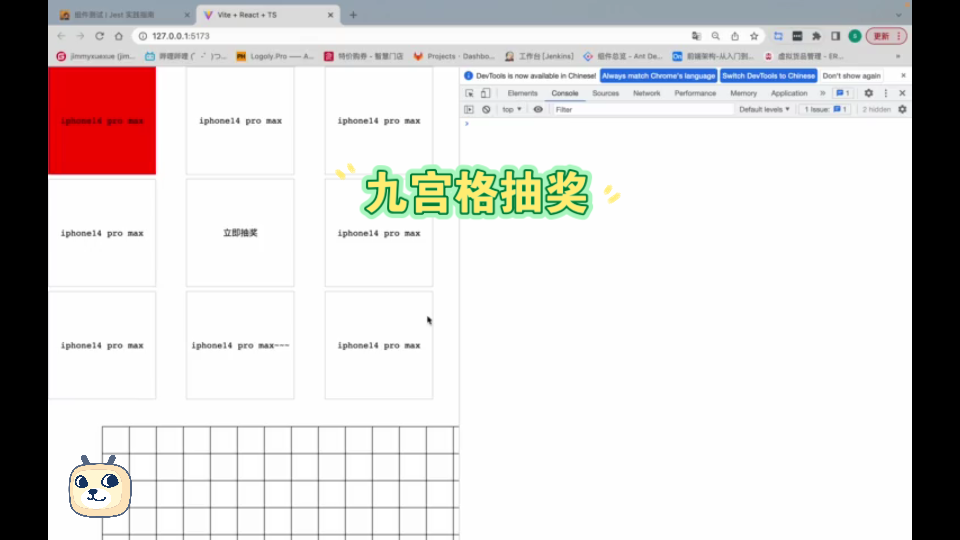The height and width of the screenshot is (540, 960).
Task: Switch to the Sources tab
Action: (606, 93)
